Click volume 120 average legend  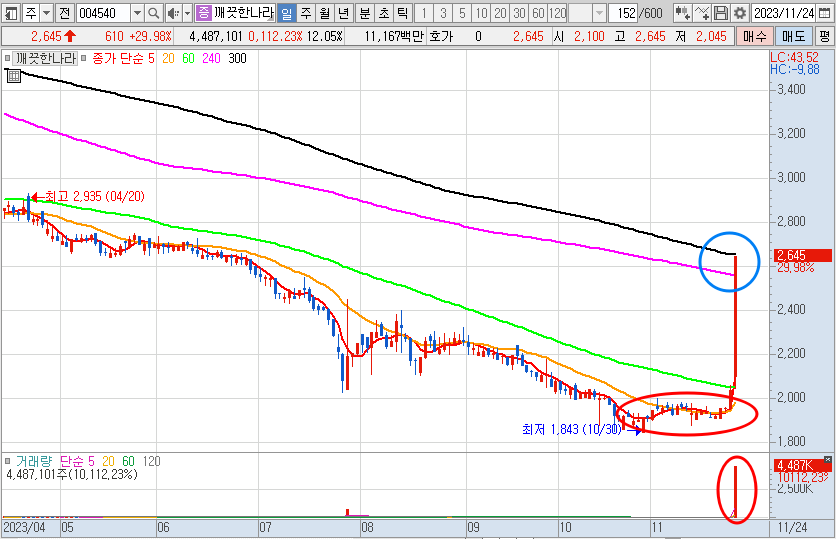151,461
